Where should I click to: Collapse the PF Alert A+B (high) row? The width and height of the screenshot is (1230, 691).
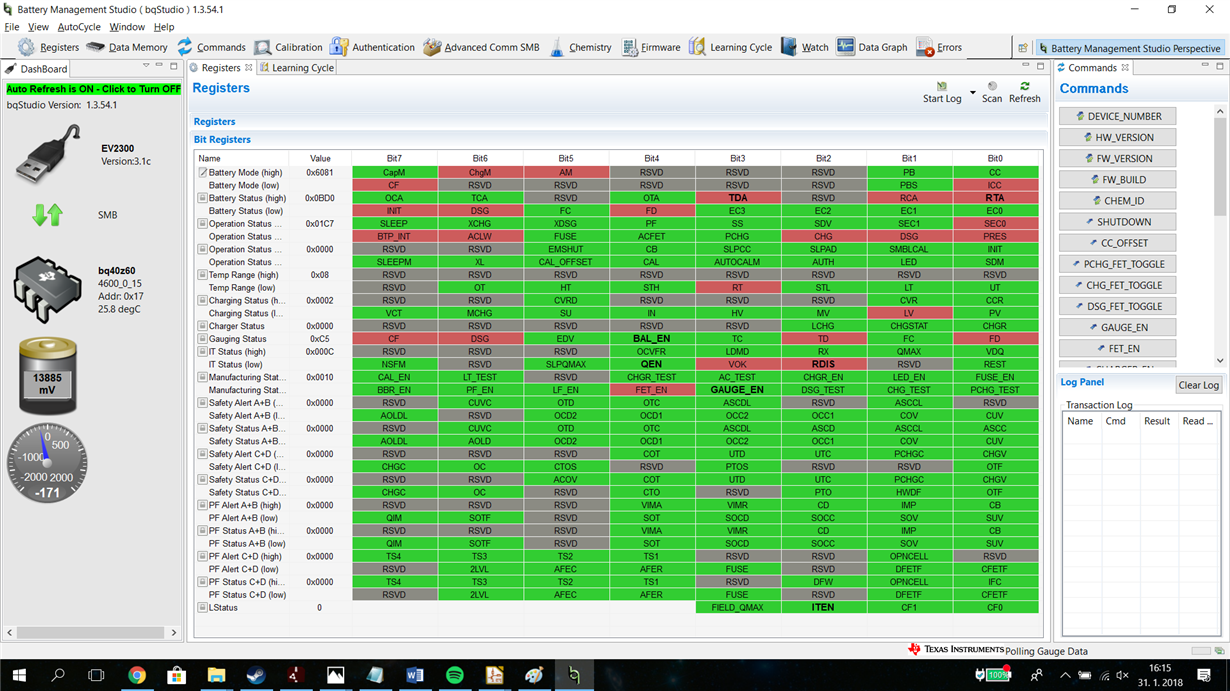[203, 505]
